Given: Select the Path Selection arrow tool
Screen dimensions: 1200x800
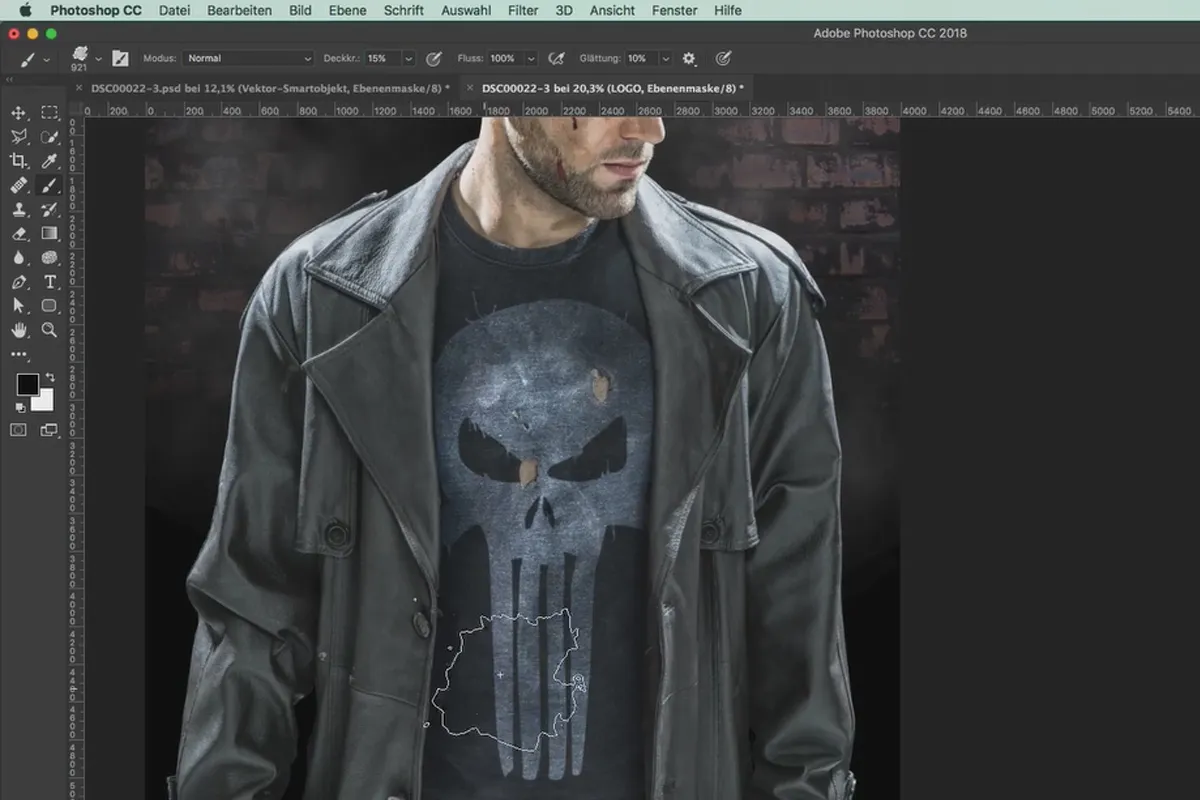Looking at the screenshot, I should pyautogui.click(x=18, y=306).
